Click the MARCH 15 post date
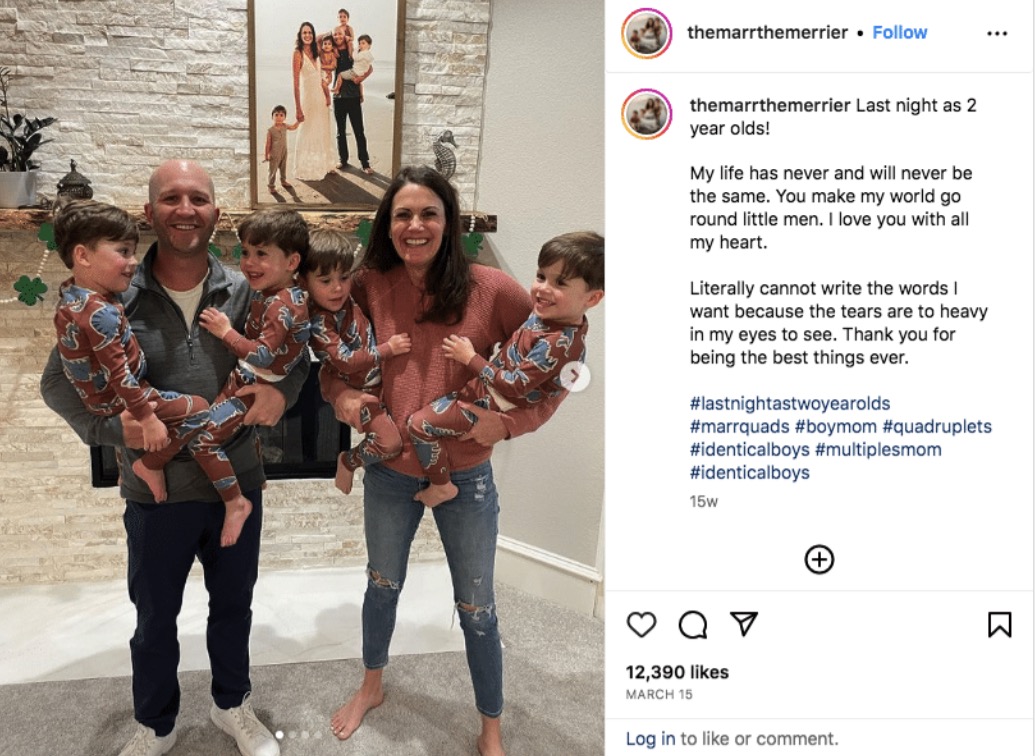The width and height of the screenshot is (1036, 756). (659, 695)
